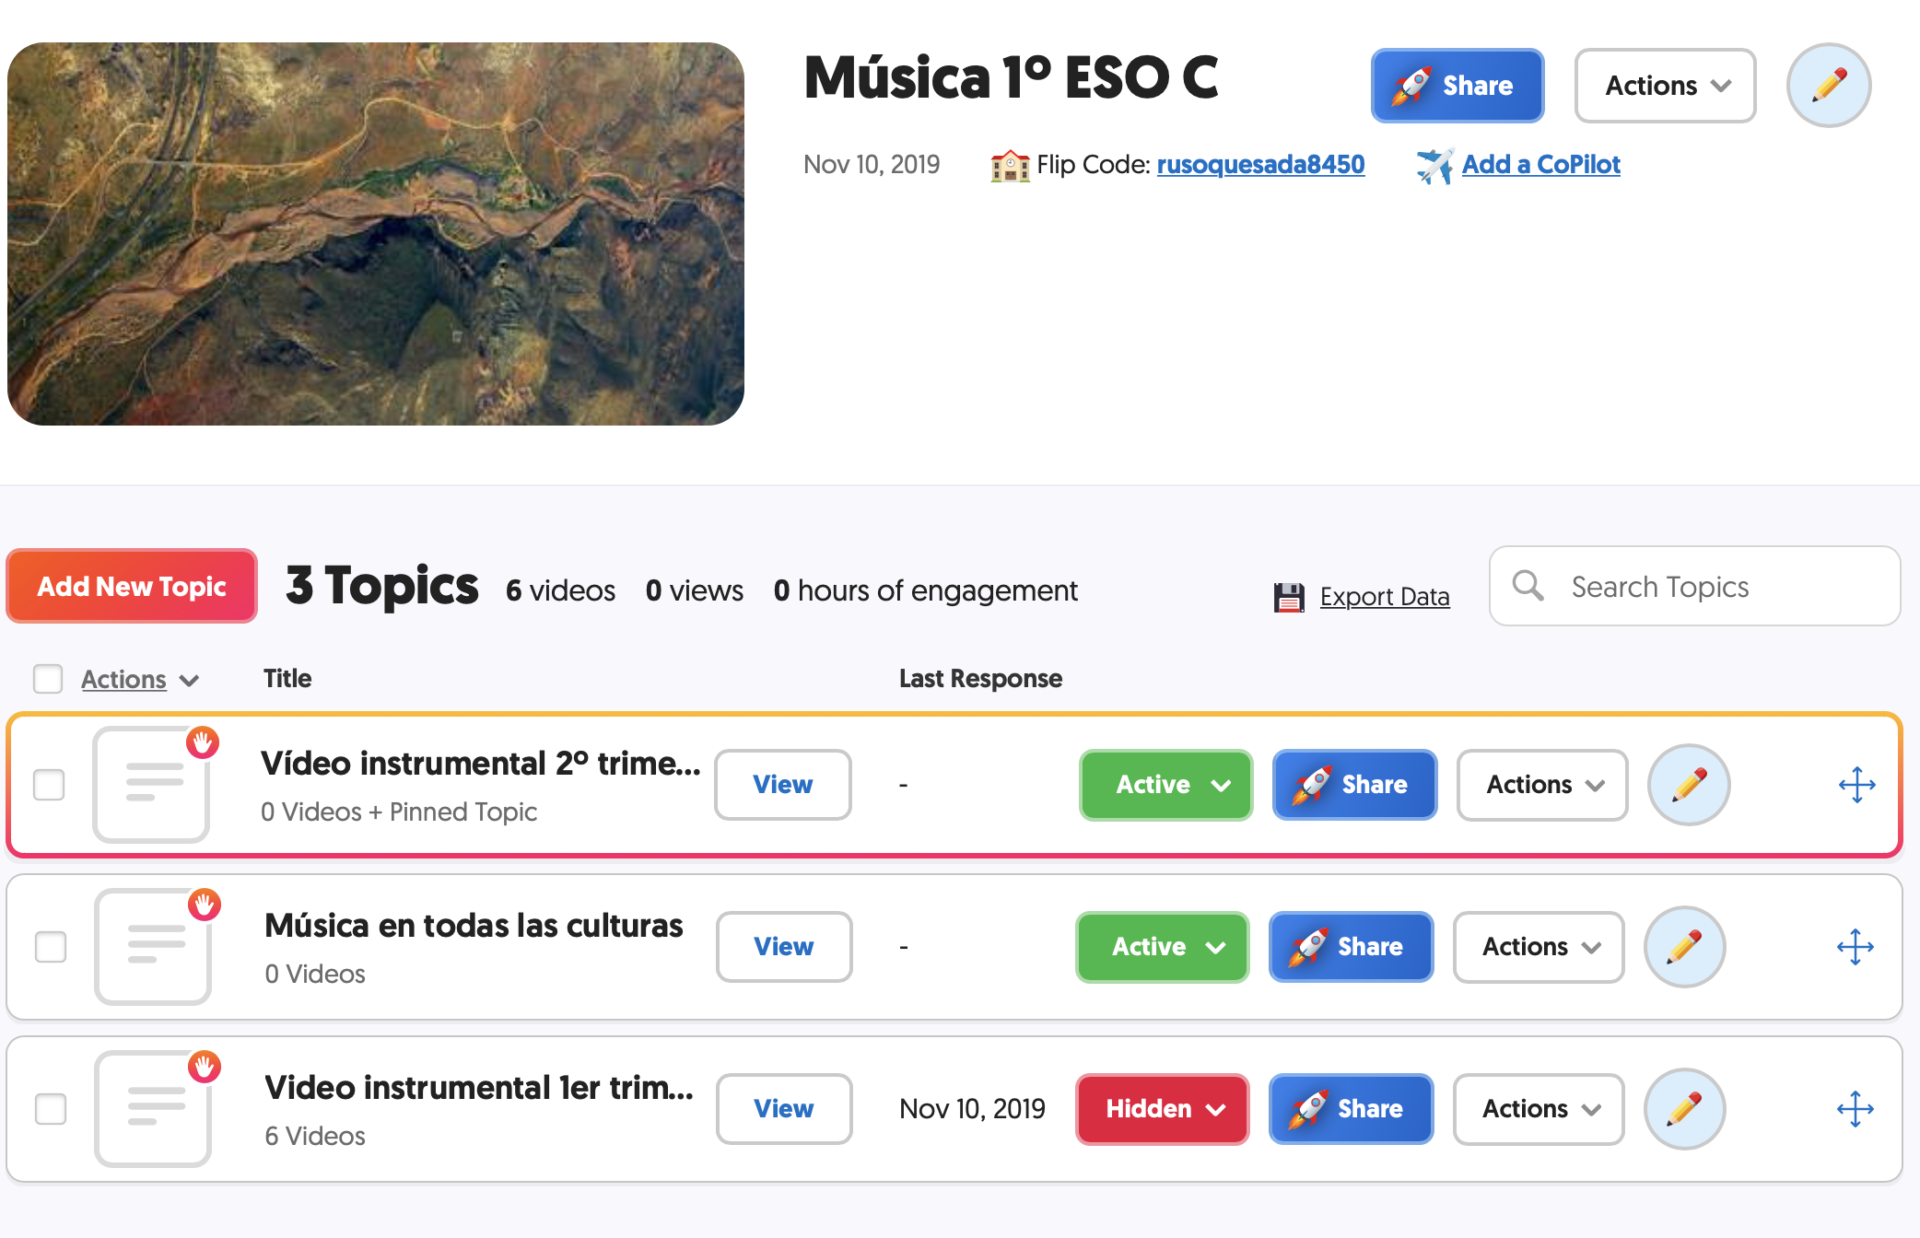Open the grid Actions dropdown at top
This screenshot has height=1238, width=1920.
[1665, 86]
